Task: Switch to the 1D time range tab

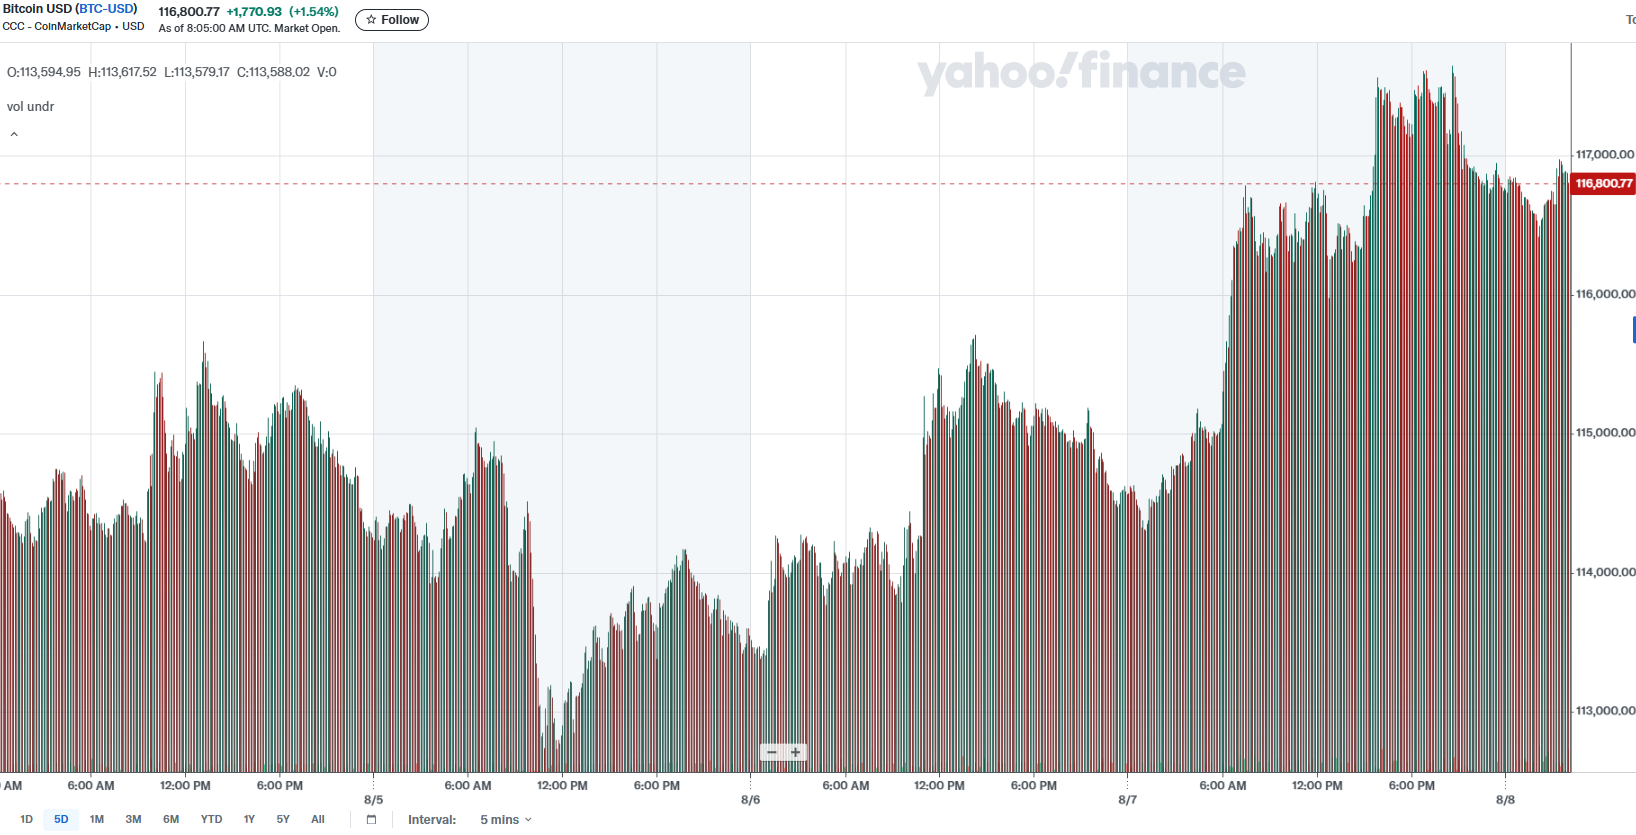Action: point(25,819)
